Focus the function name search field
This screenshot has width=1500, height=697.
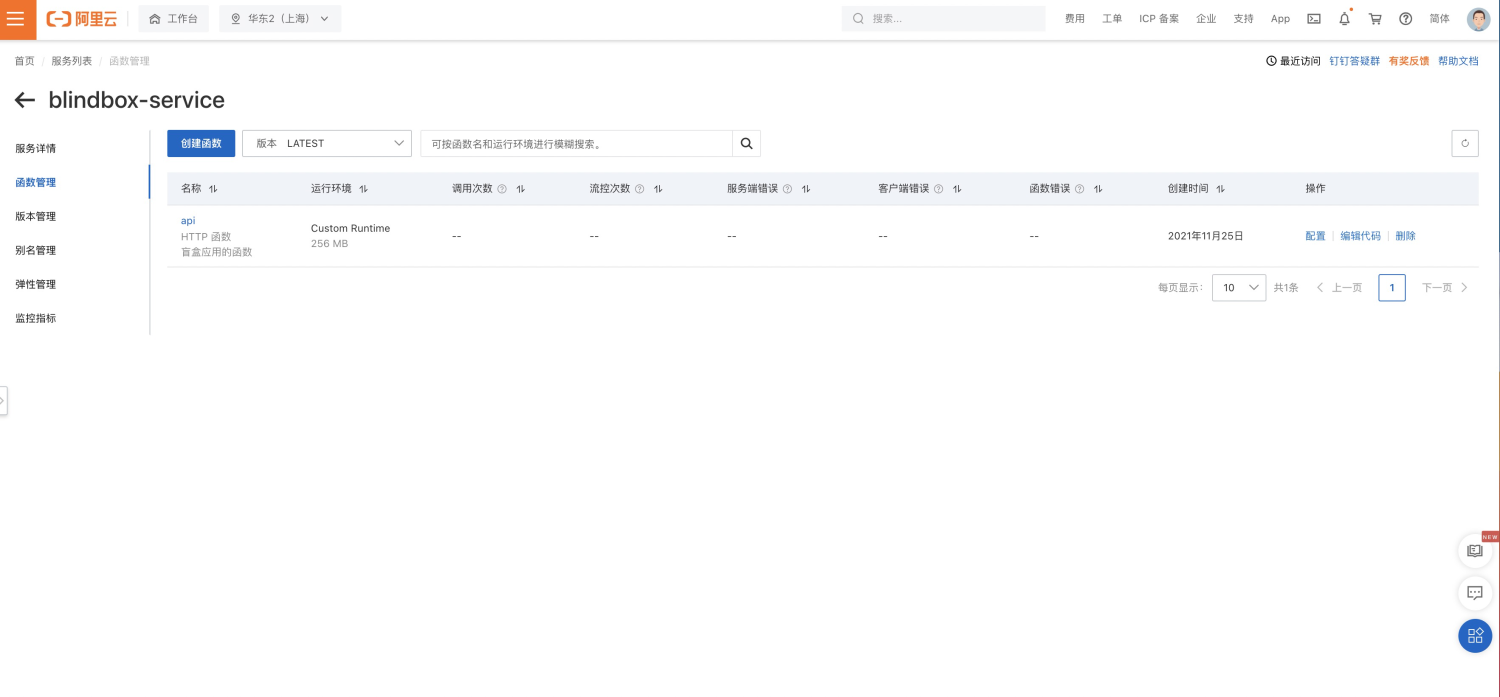576,143
